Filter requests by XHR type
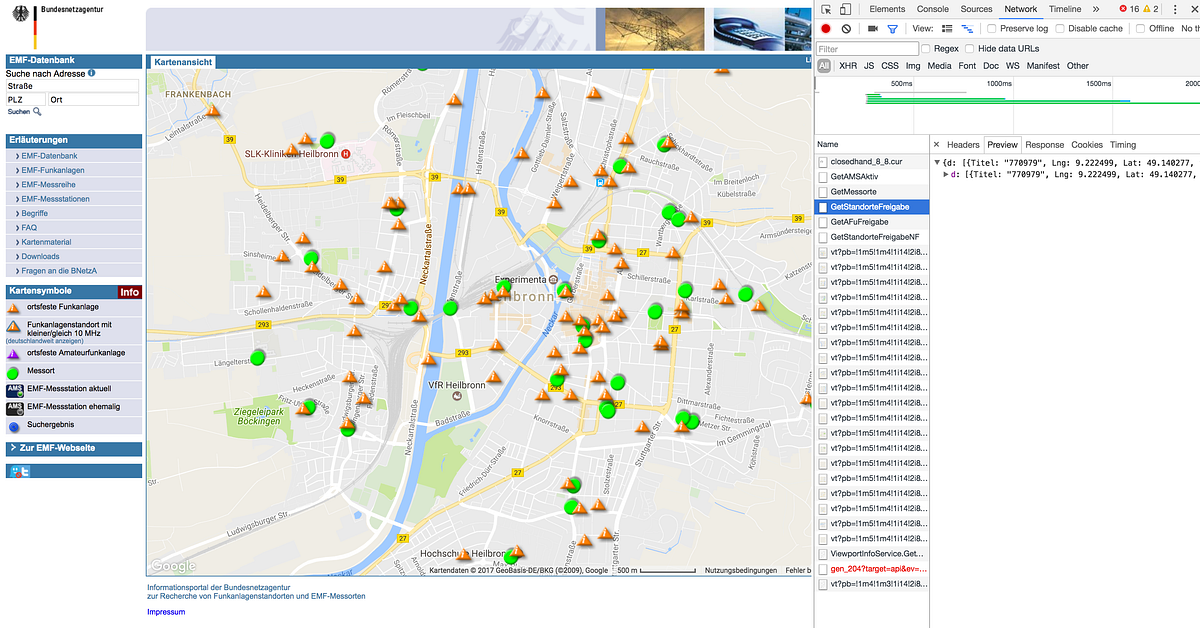The height and width of the screenshot is (628, 1200). point(848,66)
